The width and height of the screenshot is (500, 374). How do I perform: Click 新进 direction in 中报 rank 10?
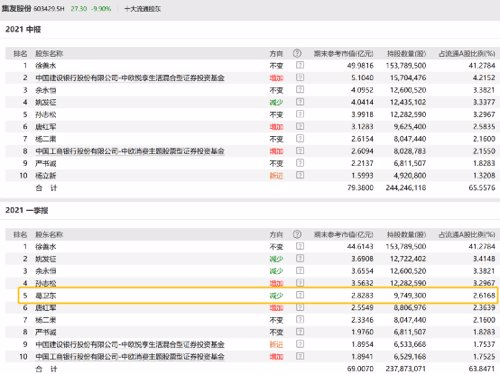[276, 175]
